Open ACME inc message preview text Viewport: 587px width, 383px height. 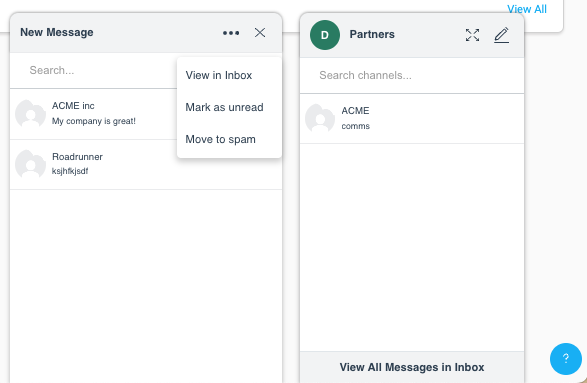[x=94, y=121]
